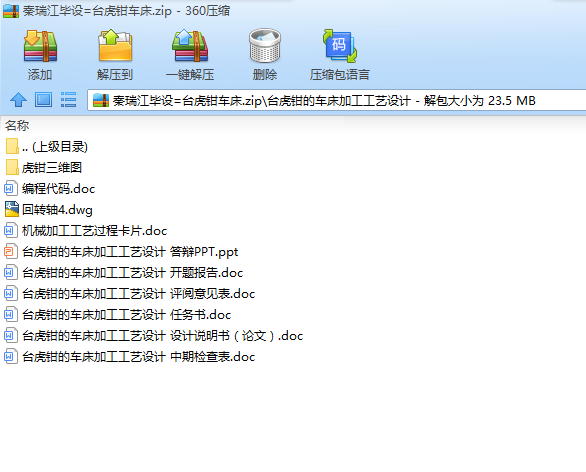The image size is (586, 472).
Task: Select the file 编程代码.doc
Action: (50, 188)
